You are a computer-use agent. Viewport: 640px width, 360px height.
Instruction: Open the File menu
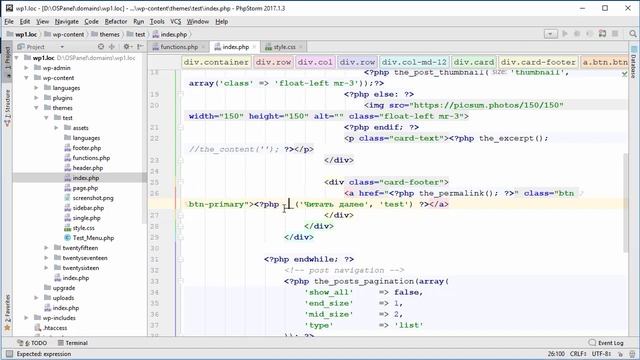coord(9,21)
